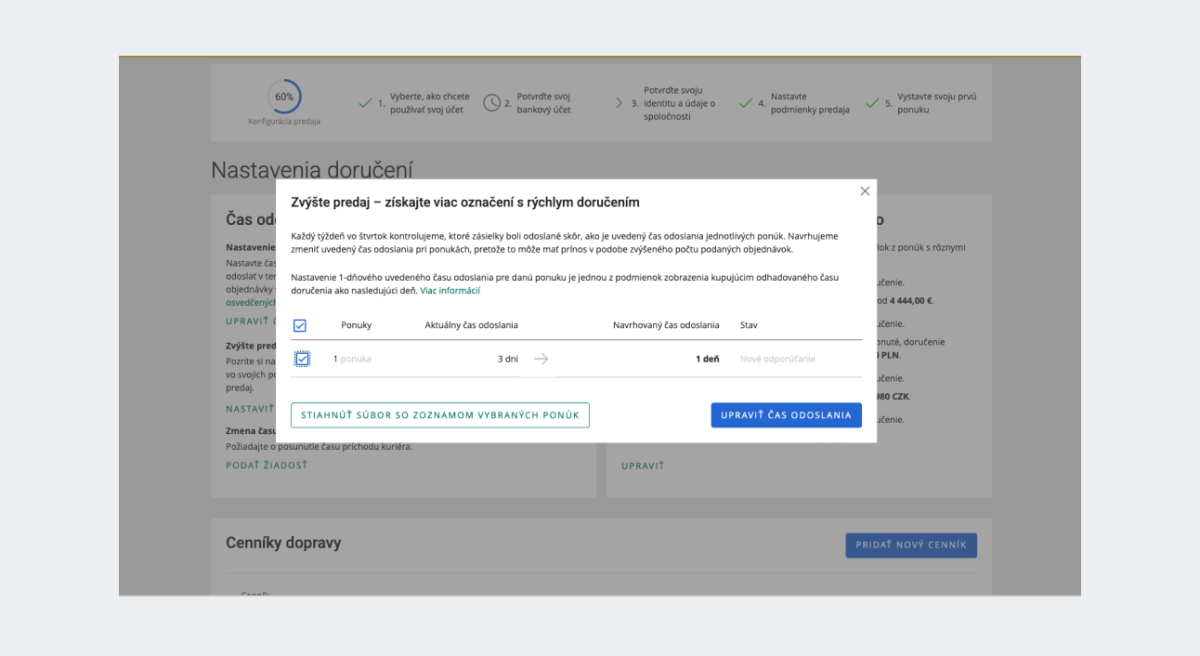This screenshot has height=656, width=1200.
Task: Click the 3 dni current shipping time value
Action: click(508, 359)
